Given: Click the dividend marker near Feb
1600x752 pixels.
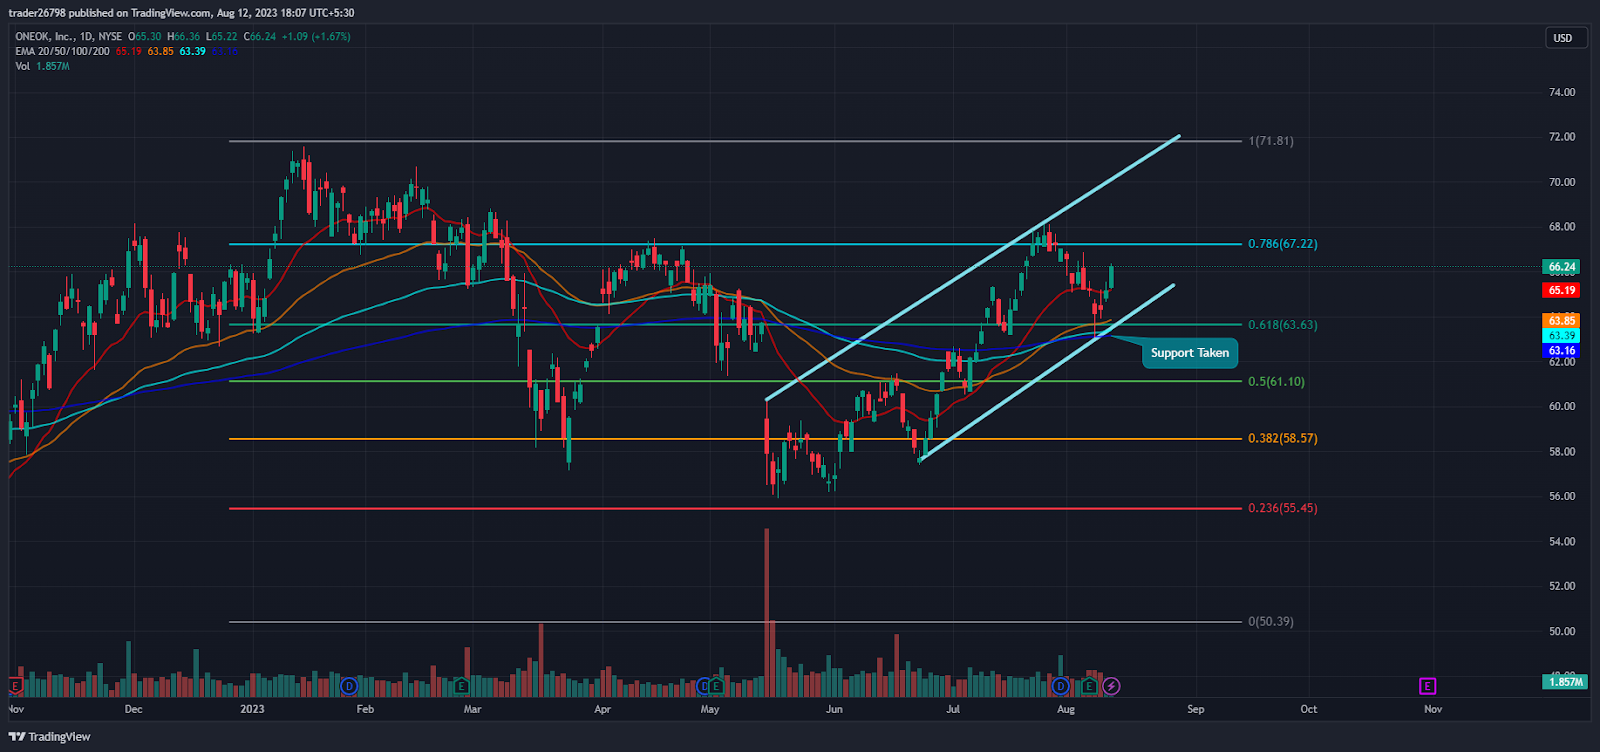Looking at the screenshot, I should pyautogui.click(x=349, y=686).
